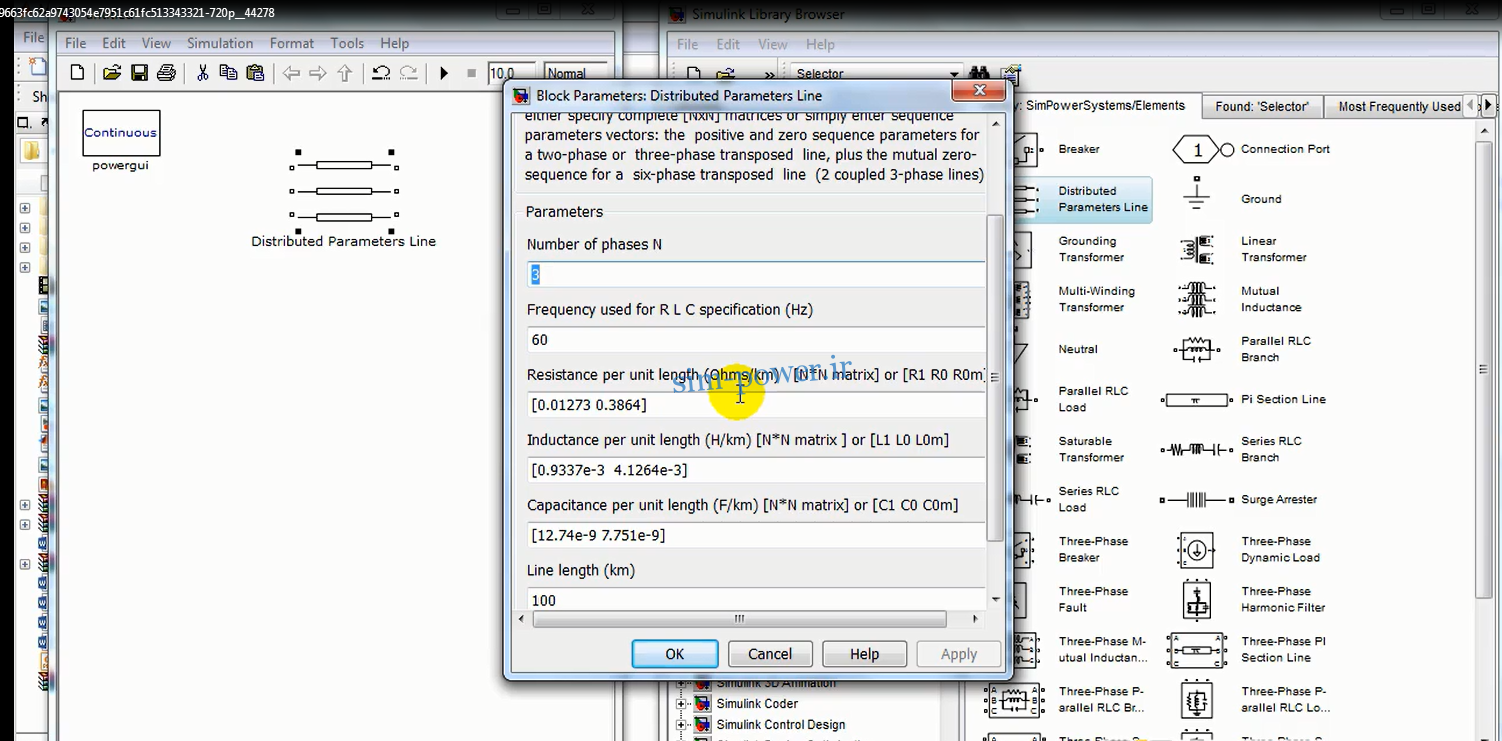
Task: Cut selection with the scissors icon
Action: [202, 73]
